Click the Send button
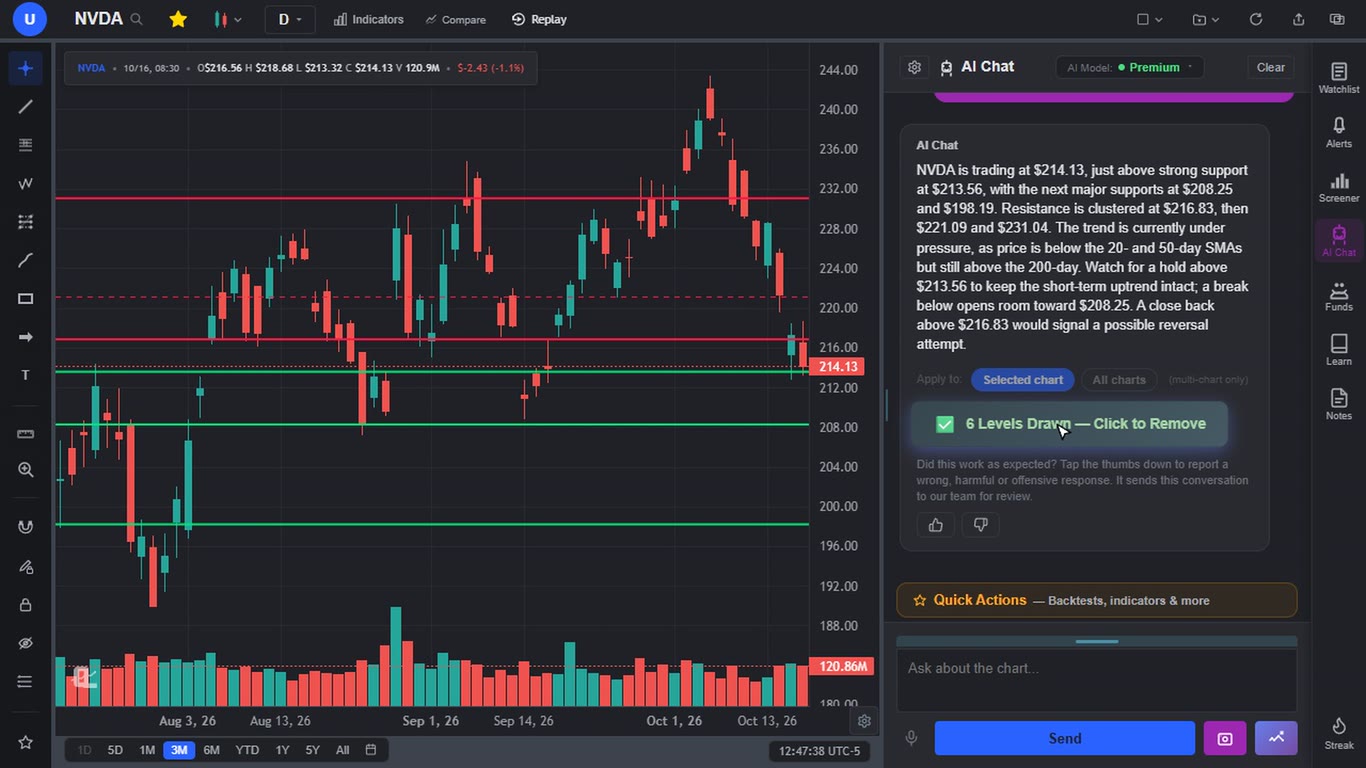 [x=1065, y=738]
